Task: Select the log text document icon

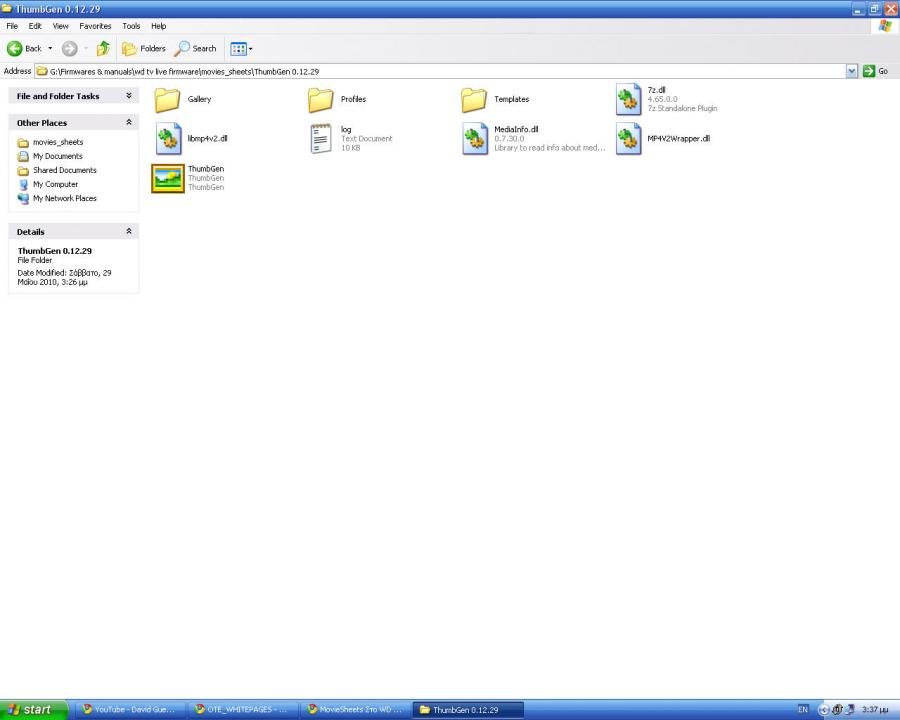Action: point(321,139)
